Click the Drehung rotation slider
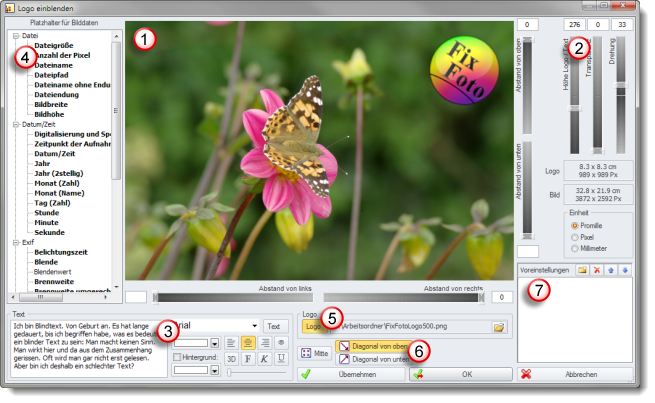The height and width of the screenshot is (403, 655). [x=621, y=95]
